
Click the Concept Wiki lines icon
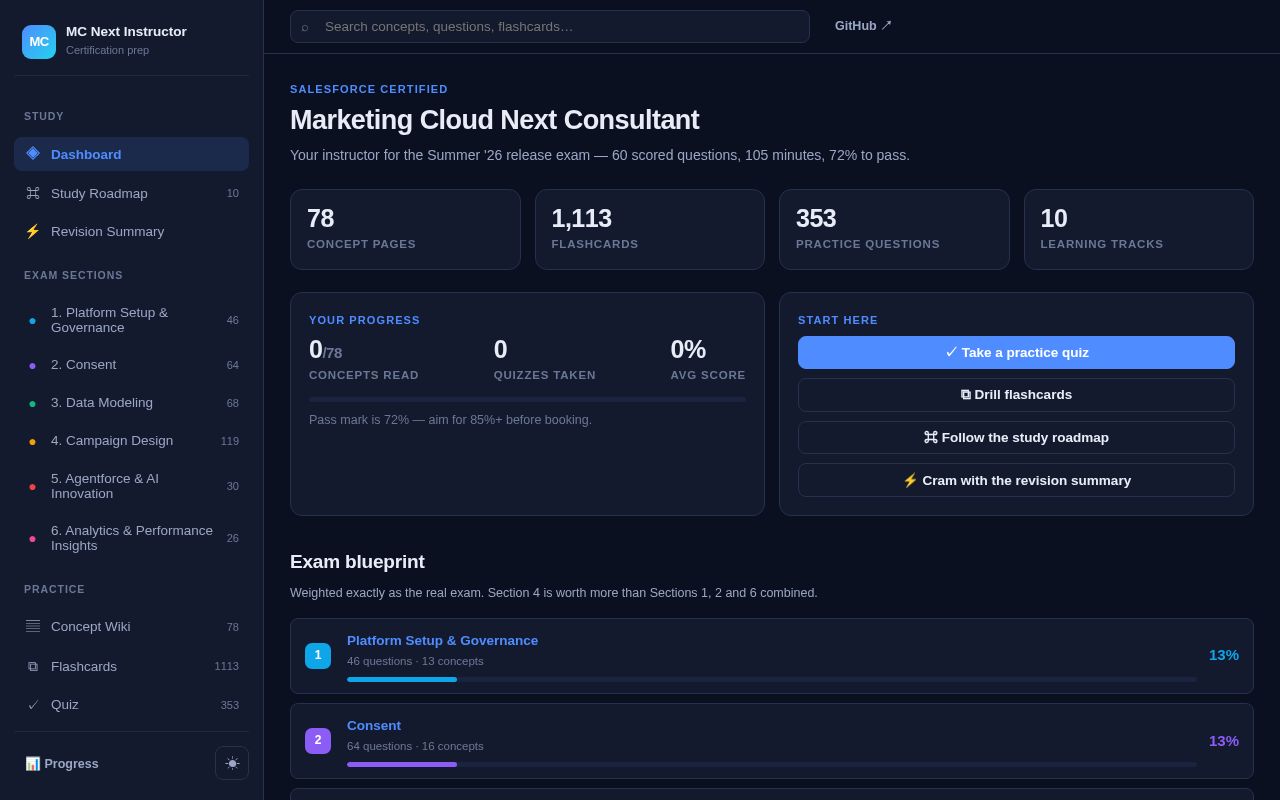[33, 626]
